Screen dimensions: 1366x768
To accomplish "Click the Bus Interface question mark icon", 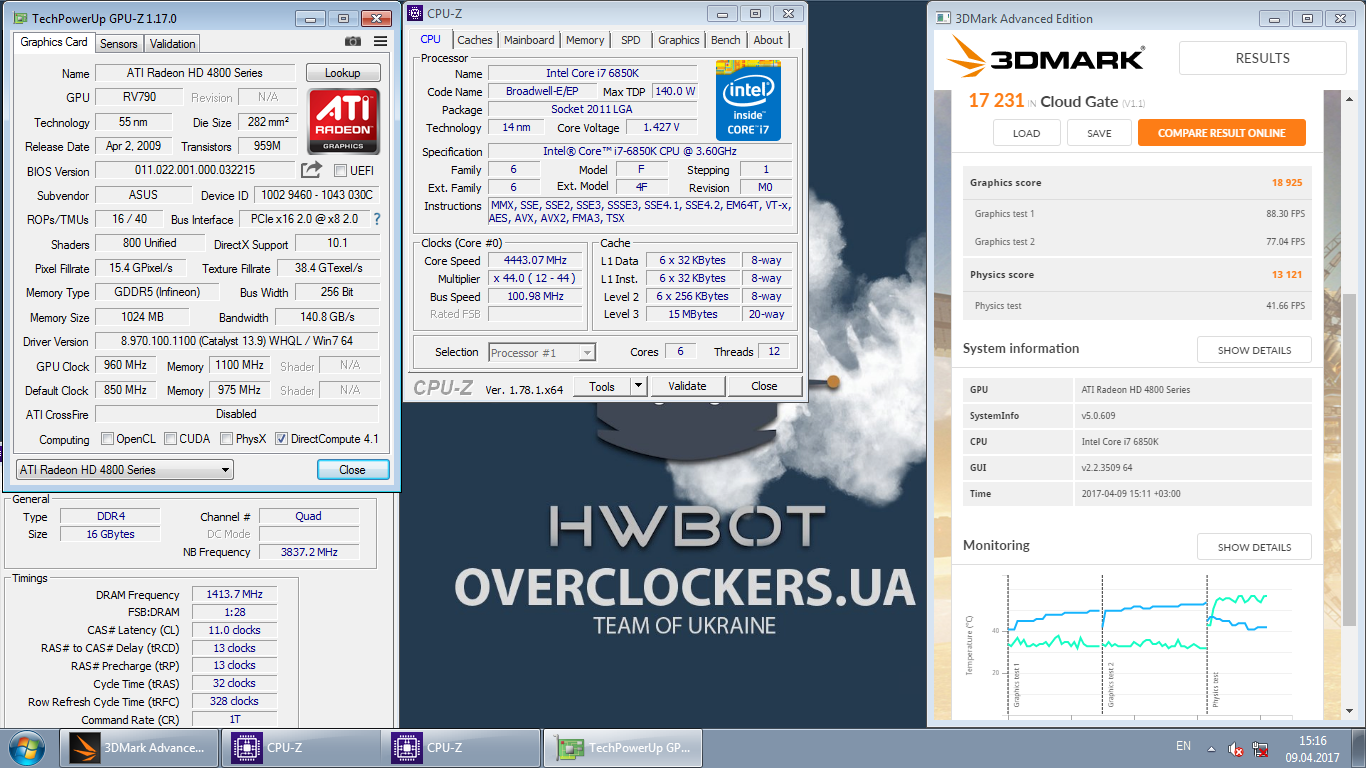I will [377, 219].
